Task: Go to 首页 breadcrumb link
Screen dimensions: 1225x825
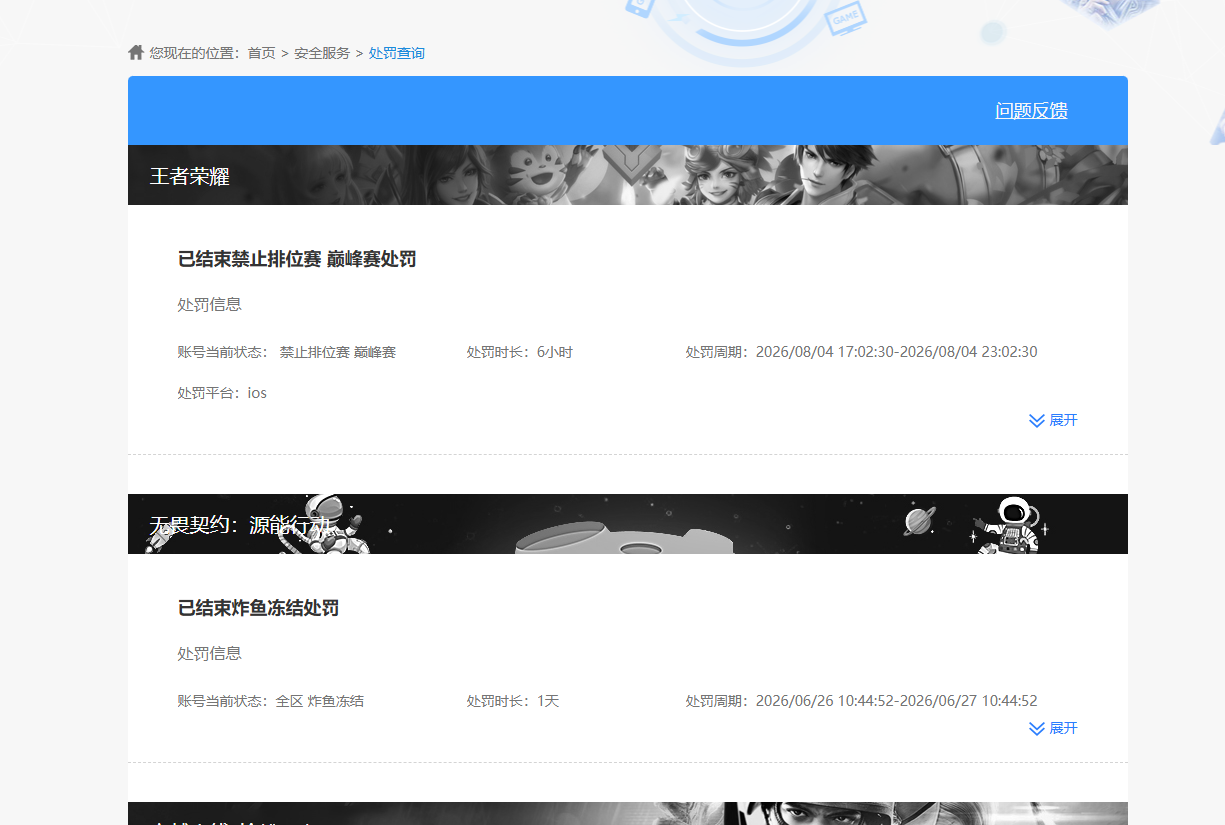Action: (x=262, y=53)
